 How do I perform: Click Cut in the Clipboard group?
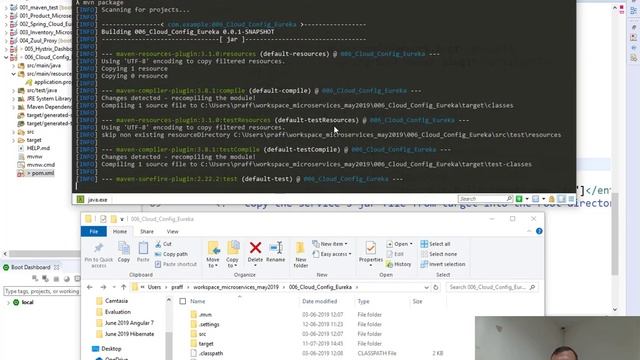pyautogui.click(x=163, y=244)
